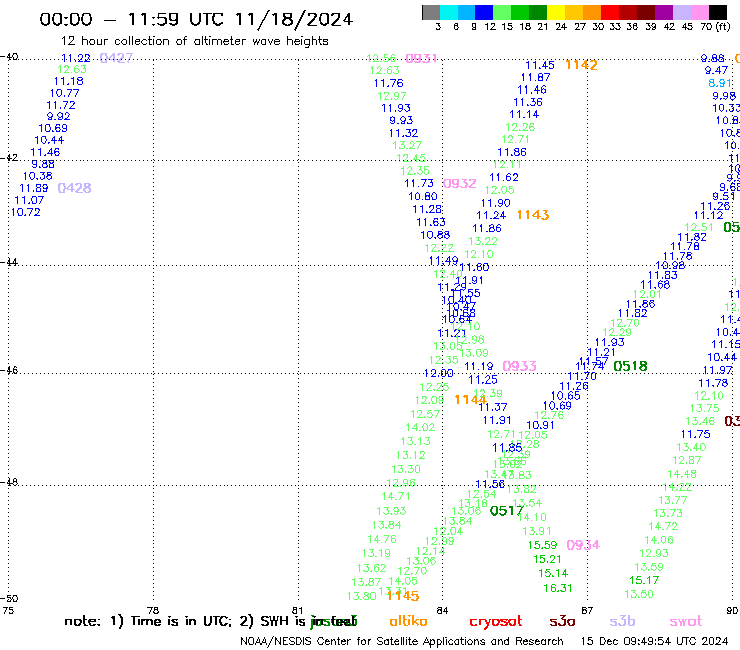740x650 pixels.
Task: Click the purple swatch in the color scale
Action: pos(664,12)
